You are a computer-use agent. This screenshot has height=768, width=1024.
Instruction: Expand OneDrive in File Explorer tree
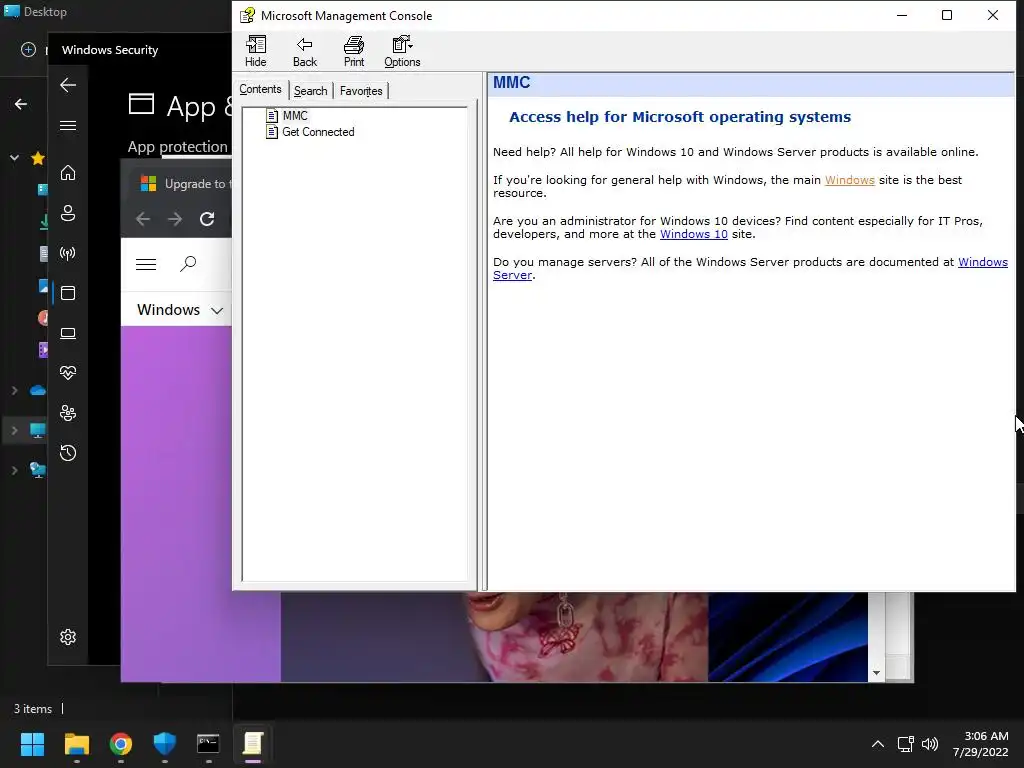[x=14, y=391]
